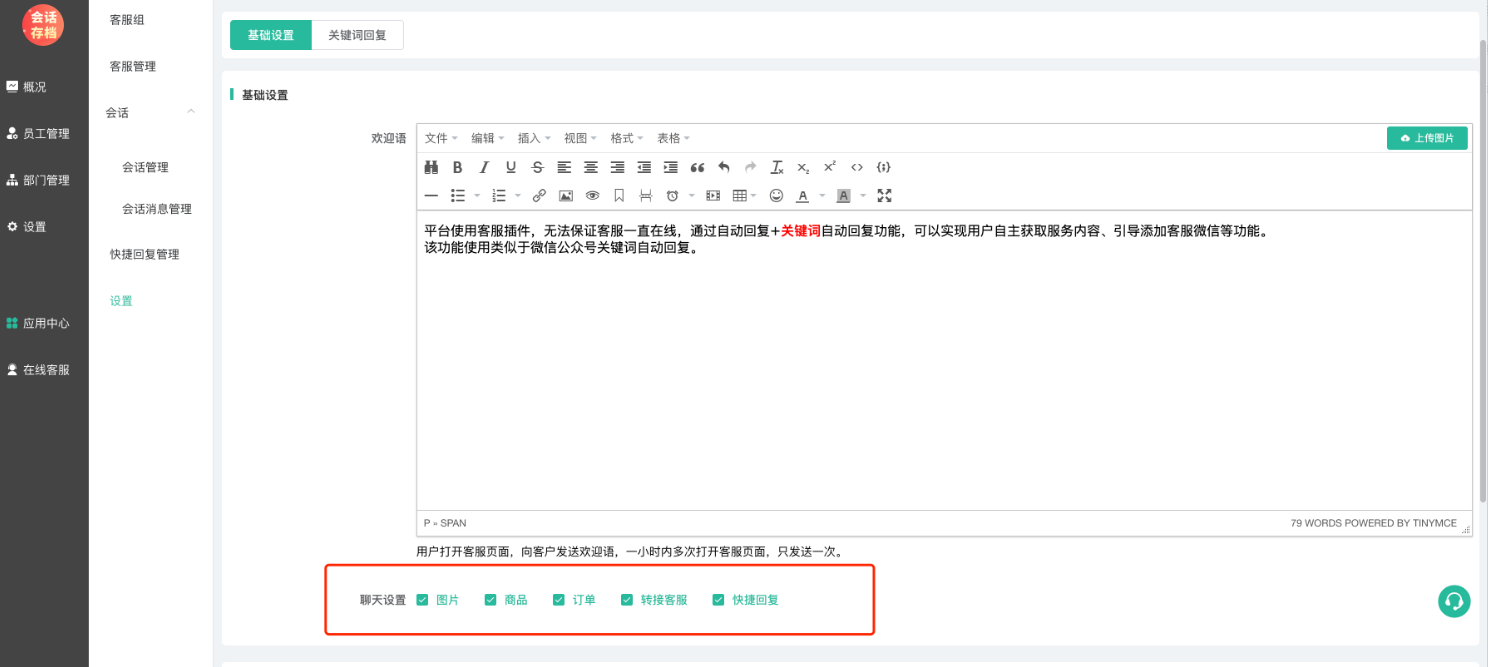Click the insert link chain icon

(539, 196)
